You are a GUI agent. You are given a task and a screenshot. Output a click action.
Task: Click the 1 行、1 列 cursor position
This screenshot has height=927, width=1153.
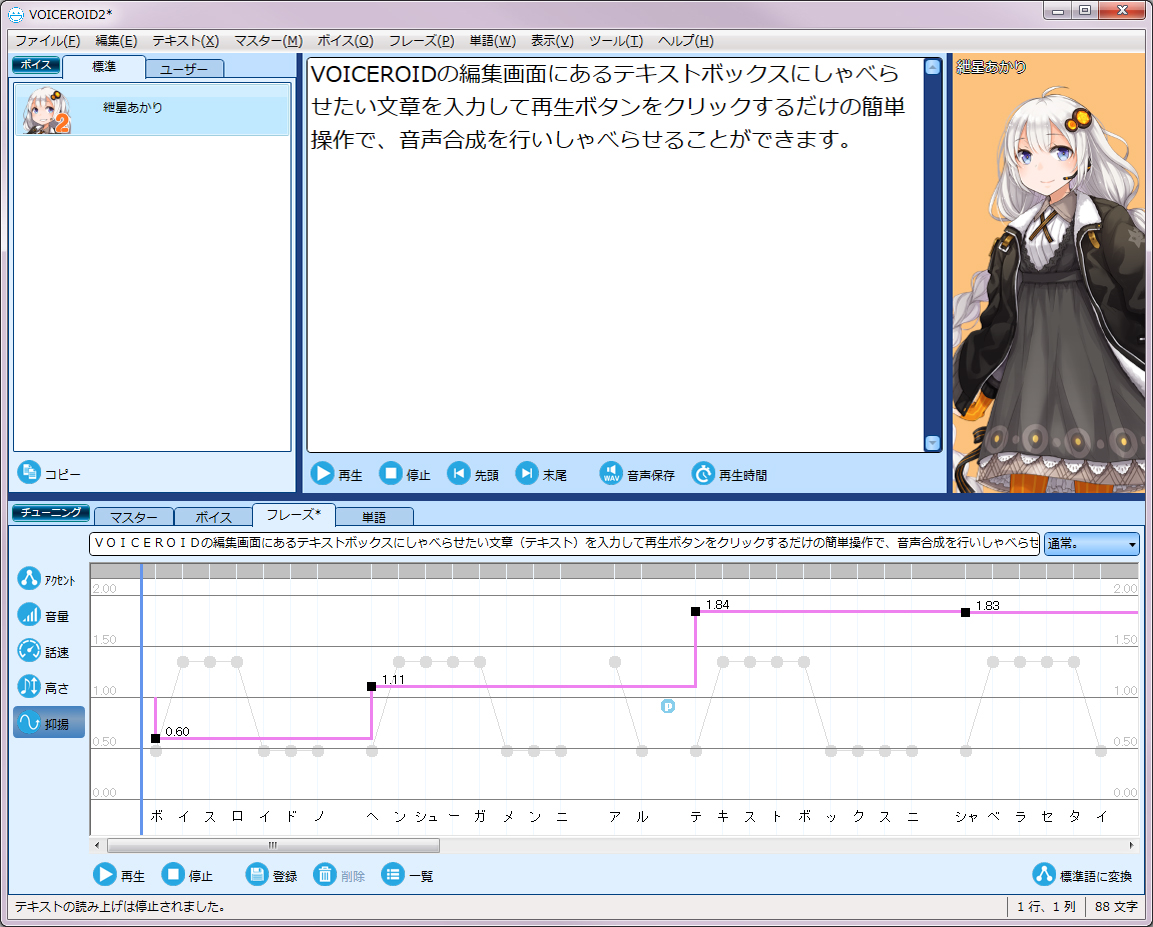tap(1046, 906)
